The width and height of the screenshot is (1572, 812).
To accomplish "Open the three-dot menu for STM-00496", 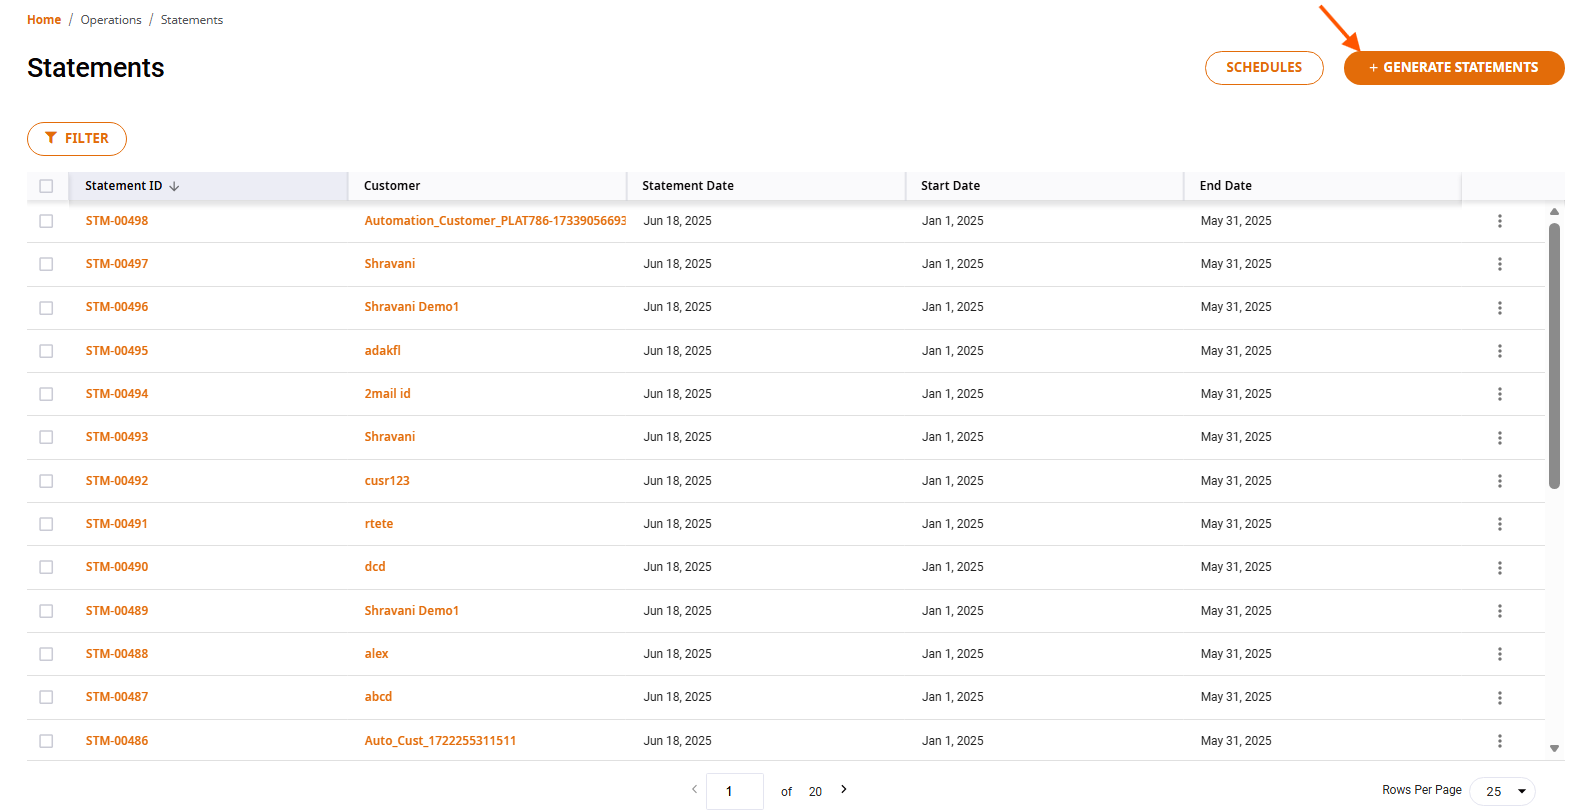I will pos(1499,308).
